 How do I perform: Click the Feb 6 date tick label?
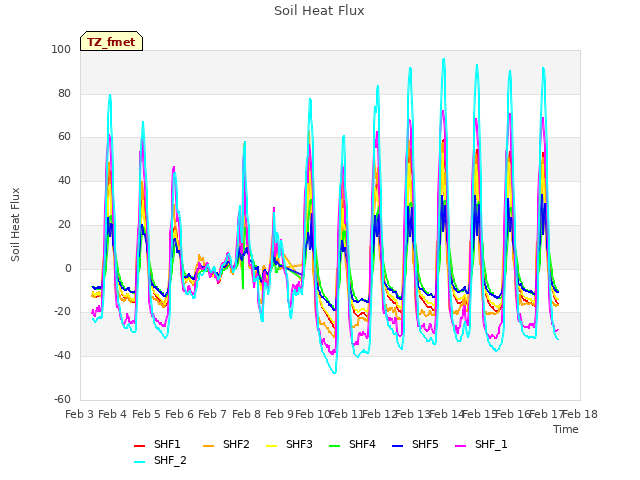pos(179,414)
